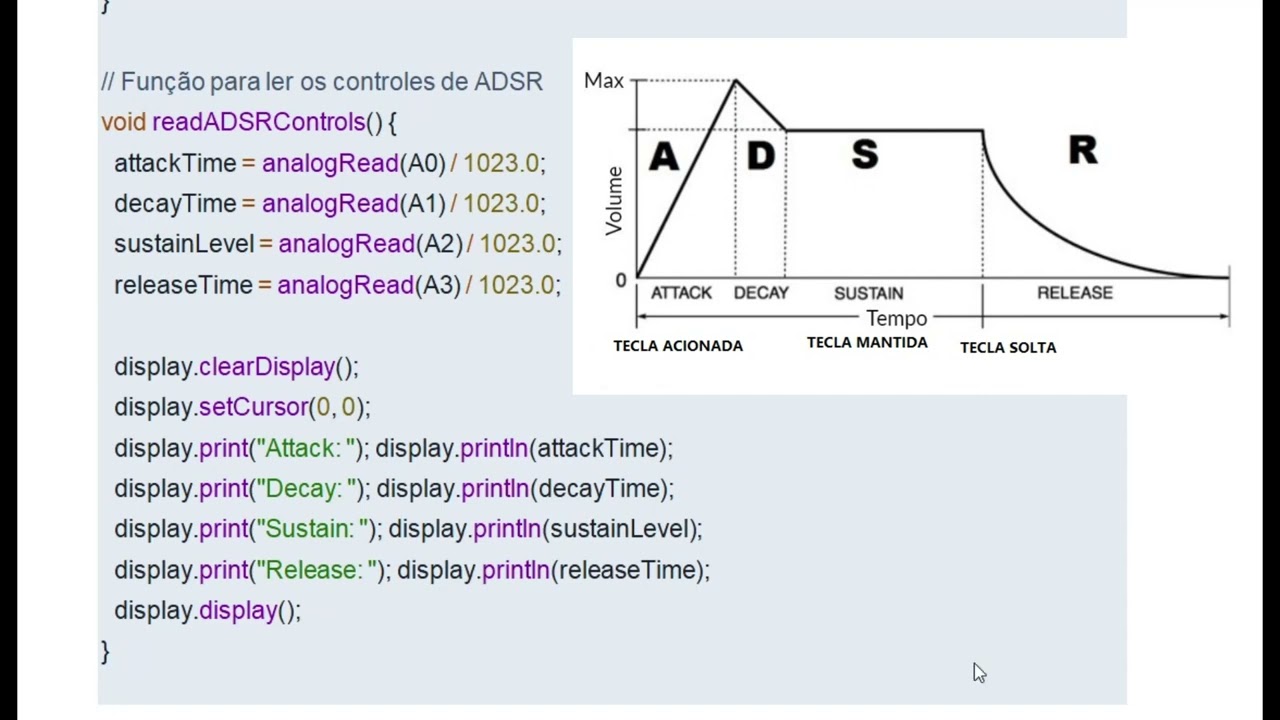Click the ADSR comment line in code
This screenshot has height=720, width=1280.
pos(322,82)
